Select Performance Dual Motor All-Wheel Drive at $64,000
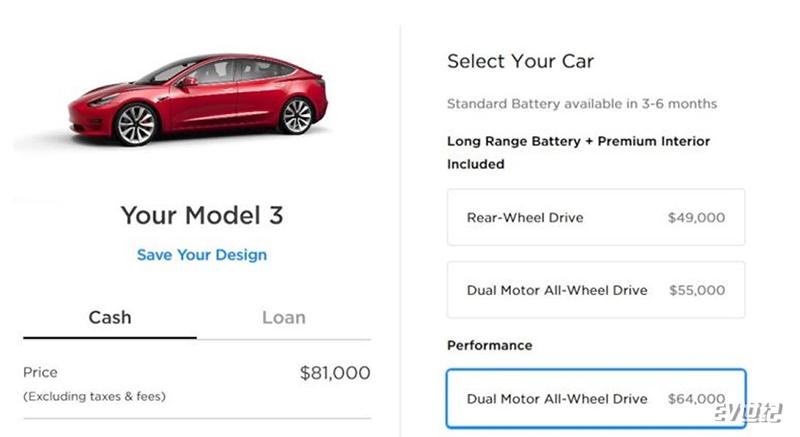Viewport: 800px width, 437px height. tap(596, 399)
